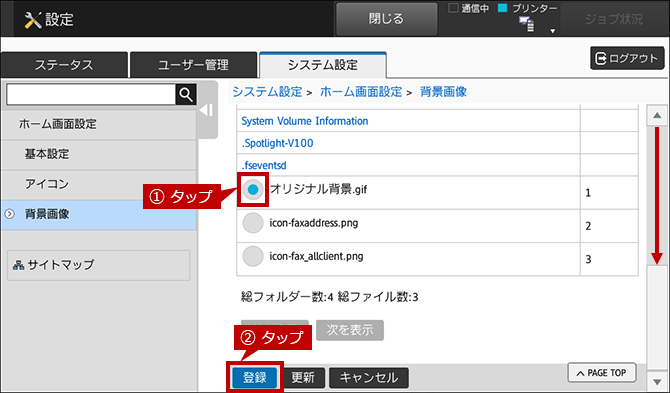Focus the sidebar search field
This screenshot has height=393, width=670.
pos(91,94)
